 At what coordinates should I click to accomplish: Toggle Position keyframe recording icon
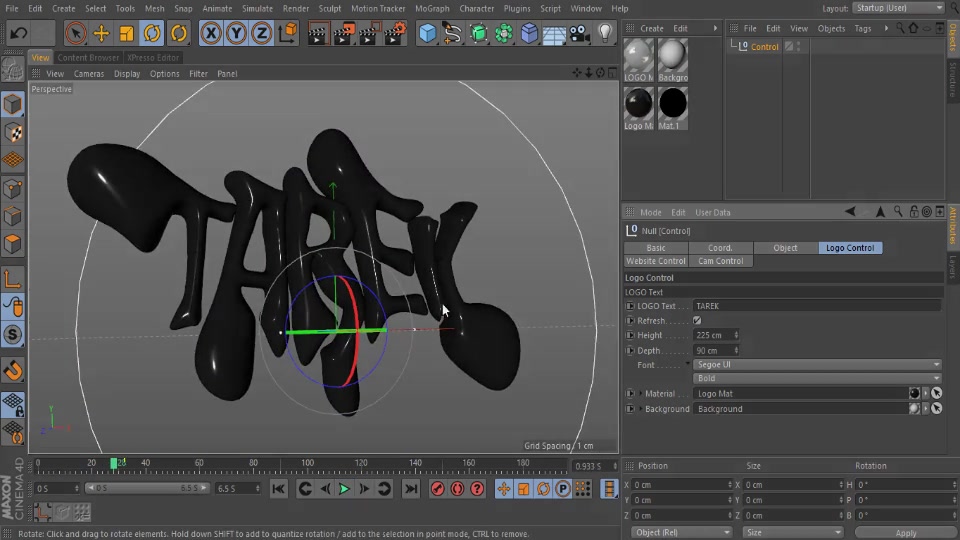(x=503, y=489)
